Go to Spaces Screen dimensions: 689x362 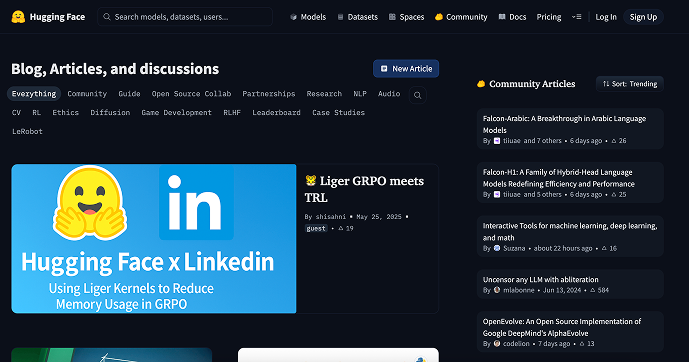406,17
